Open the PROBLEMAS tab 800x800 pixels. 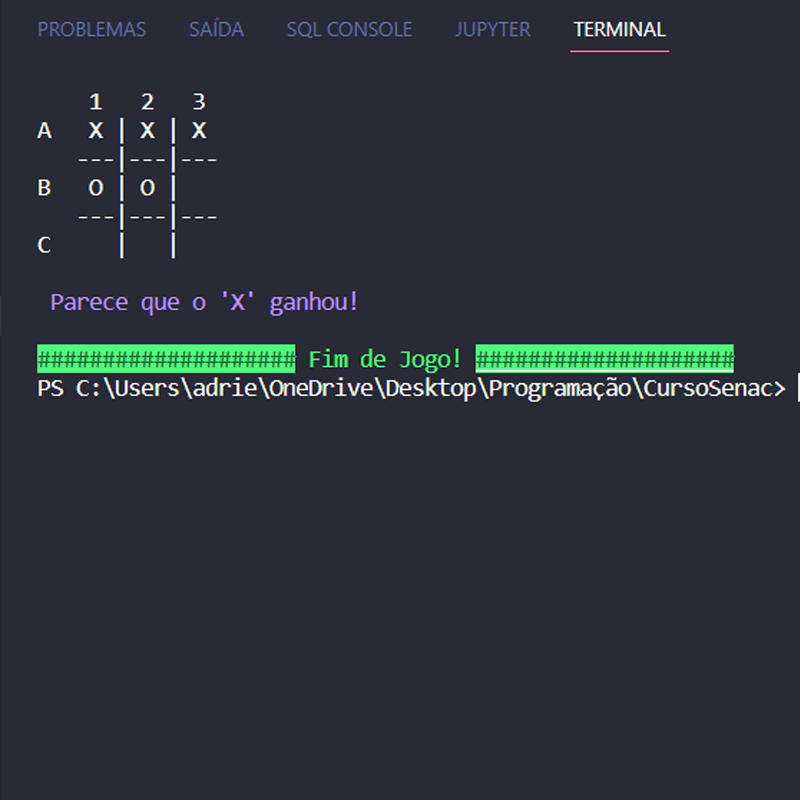(92, 30)
